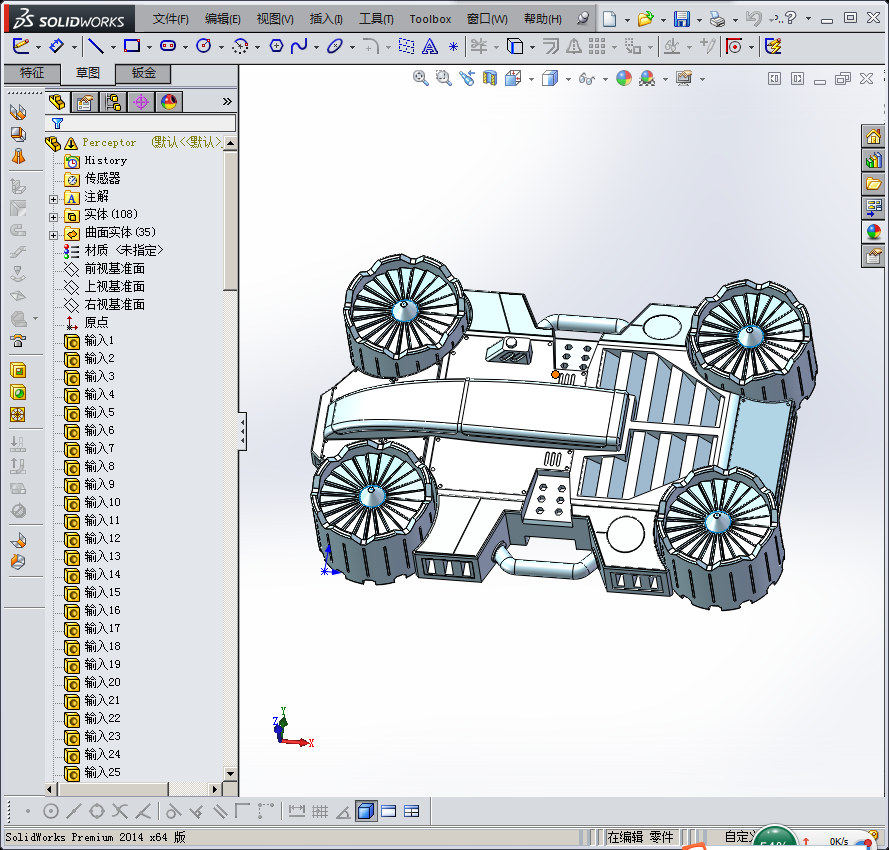
Task: Switch to the 钣金 tab
Action: coord(143,73)
